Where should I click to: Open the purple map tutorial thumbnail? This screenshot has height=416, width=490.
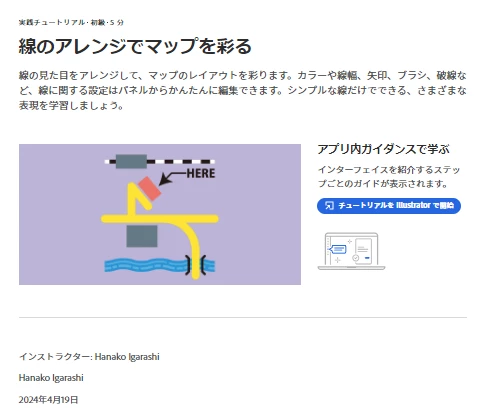pos(160,214)
